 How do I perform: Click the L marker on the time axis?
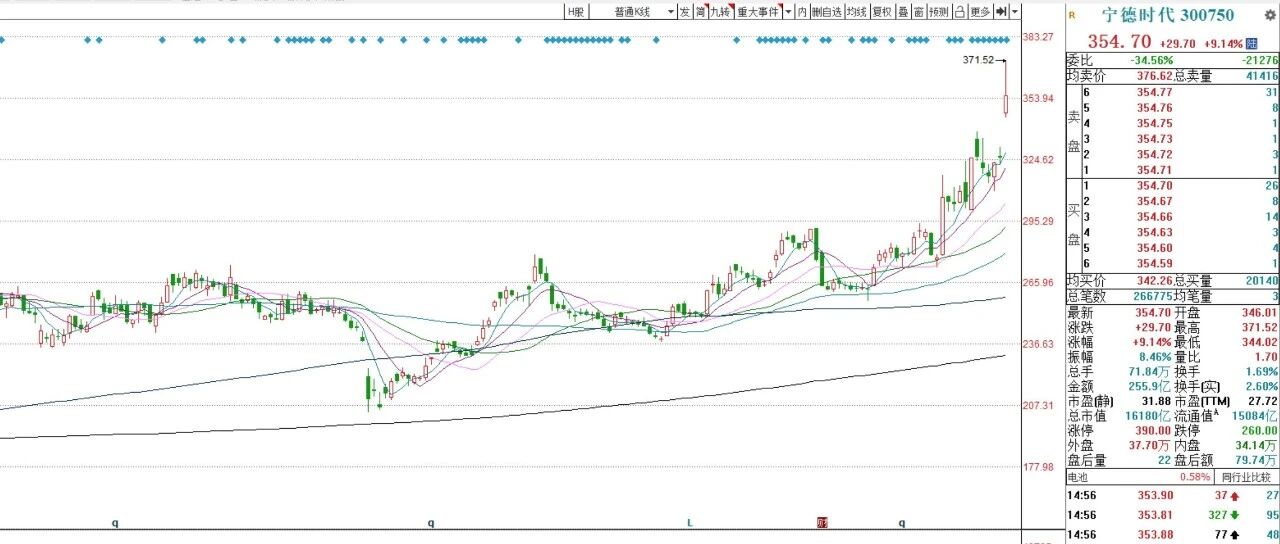(689, 522)
